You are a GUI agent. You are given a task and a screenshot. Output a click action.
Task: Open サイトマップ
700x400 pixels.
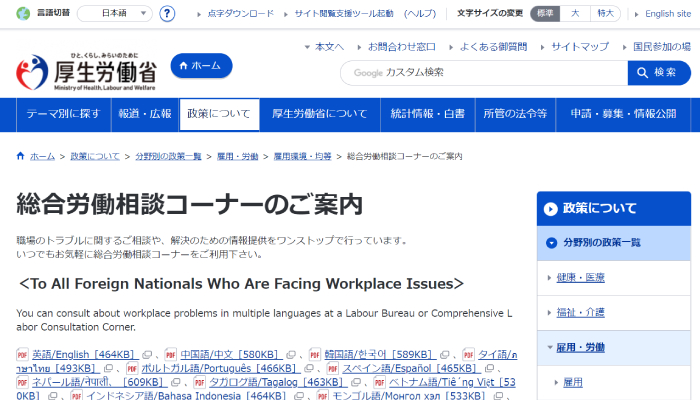coord(580,46)
